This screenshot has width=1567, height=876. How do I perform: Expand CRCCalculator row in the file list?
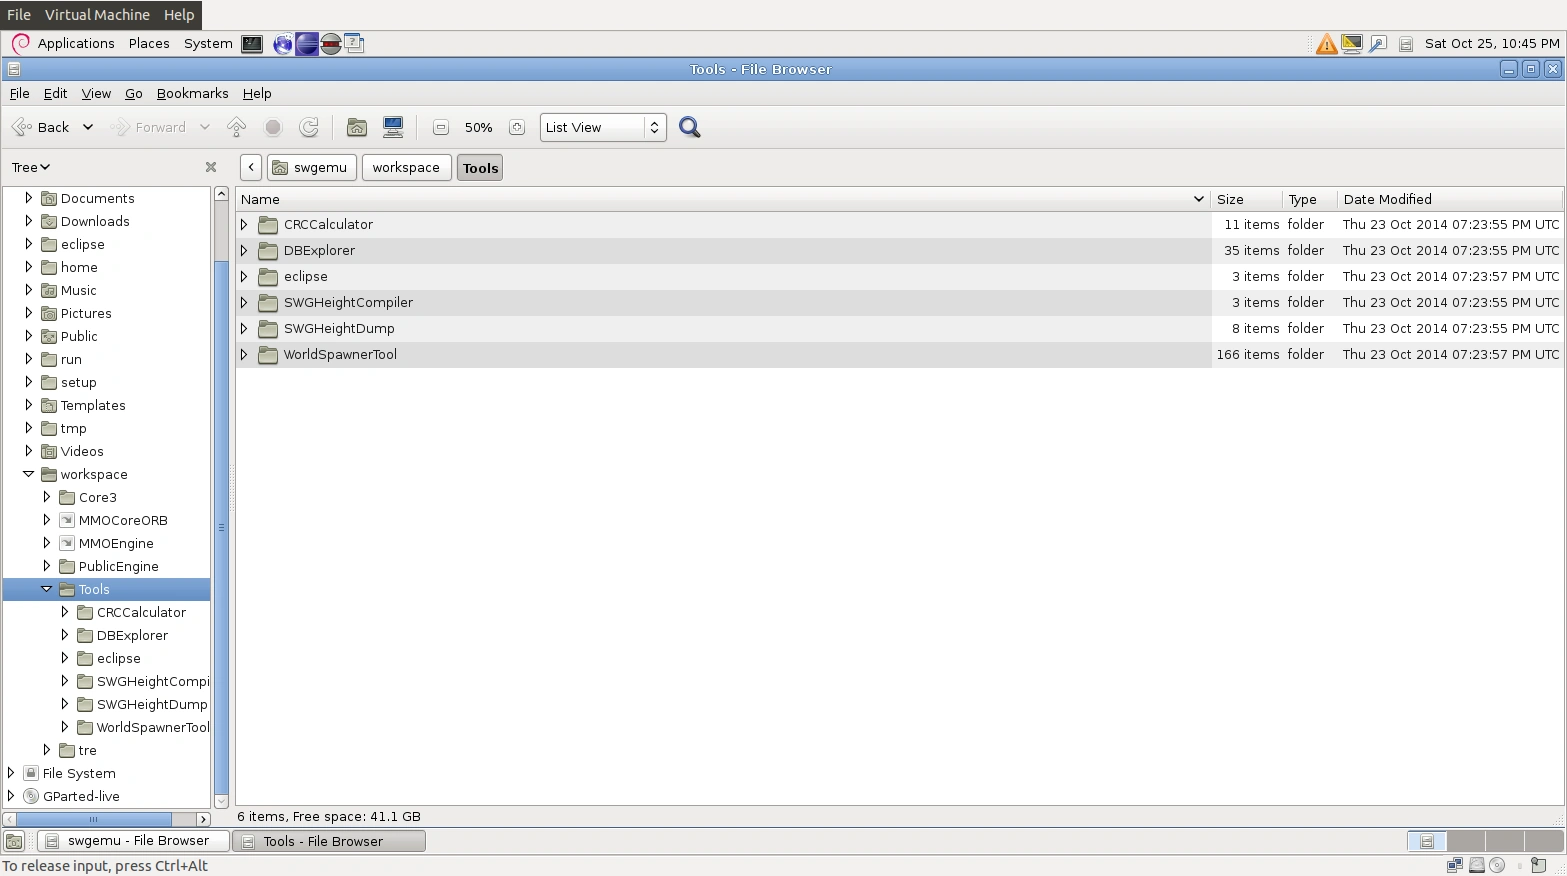244,225
